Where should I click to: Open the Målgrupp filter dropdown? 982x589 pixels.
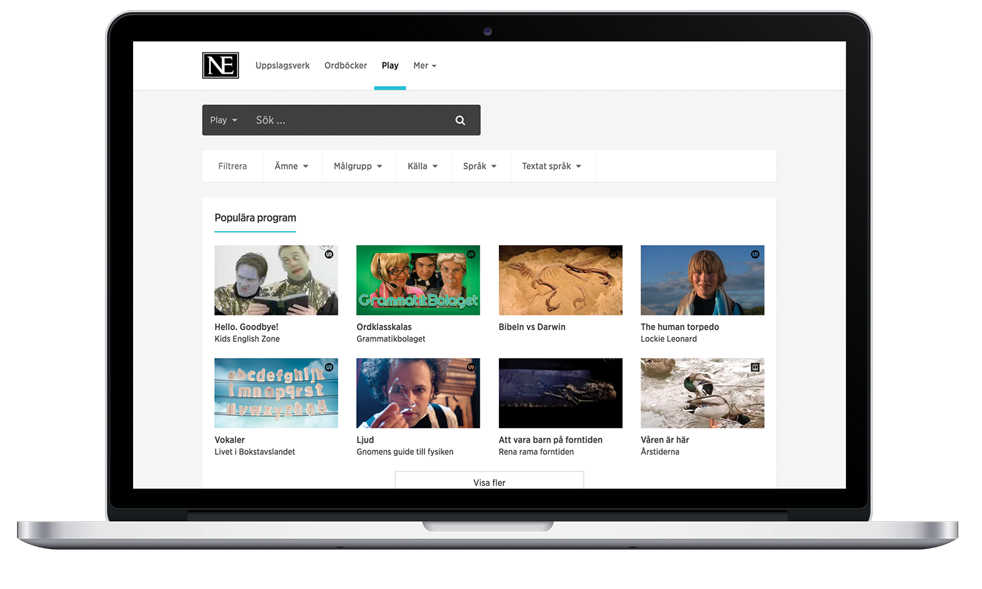[358, 167]
